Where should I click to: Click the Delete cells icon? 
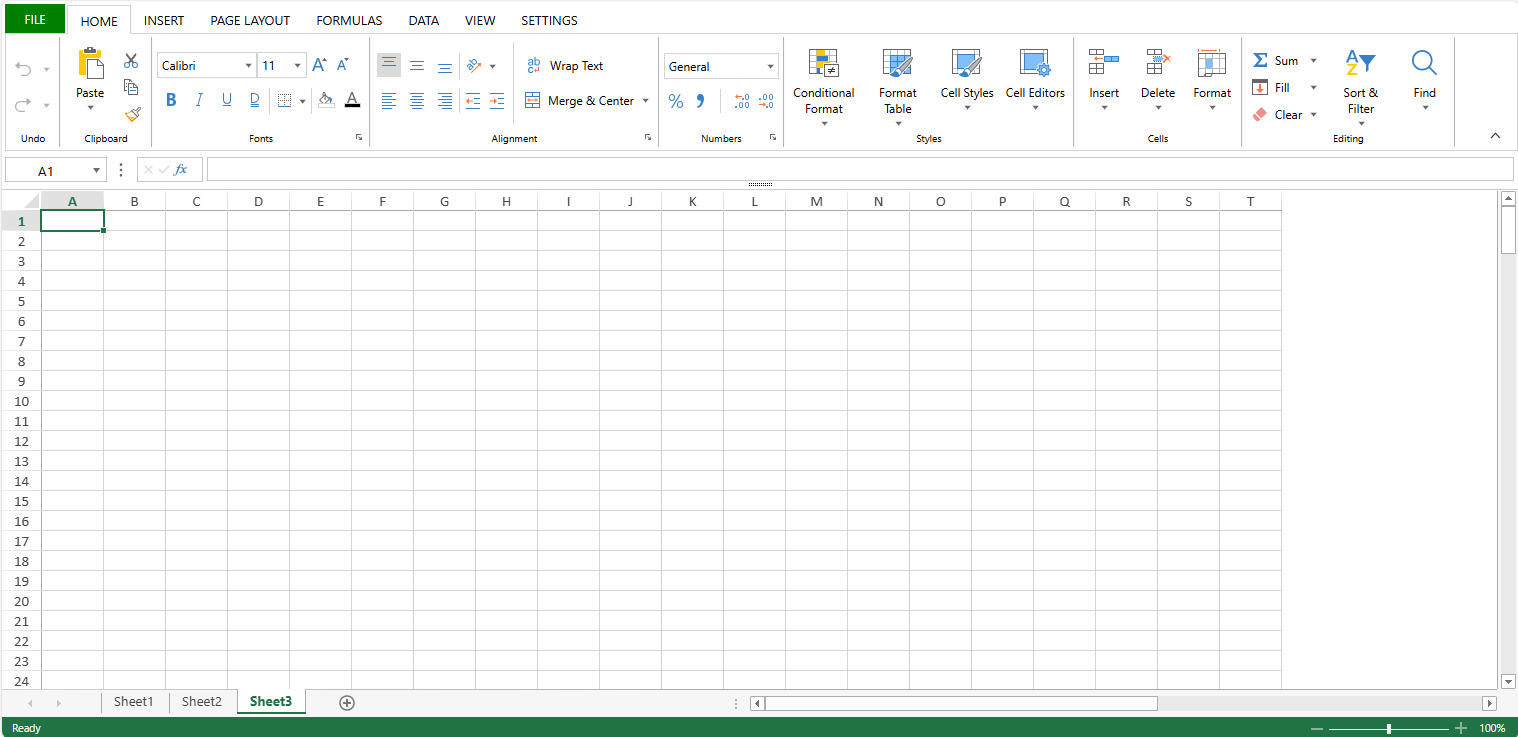point(1158,63)
